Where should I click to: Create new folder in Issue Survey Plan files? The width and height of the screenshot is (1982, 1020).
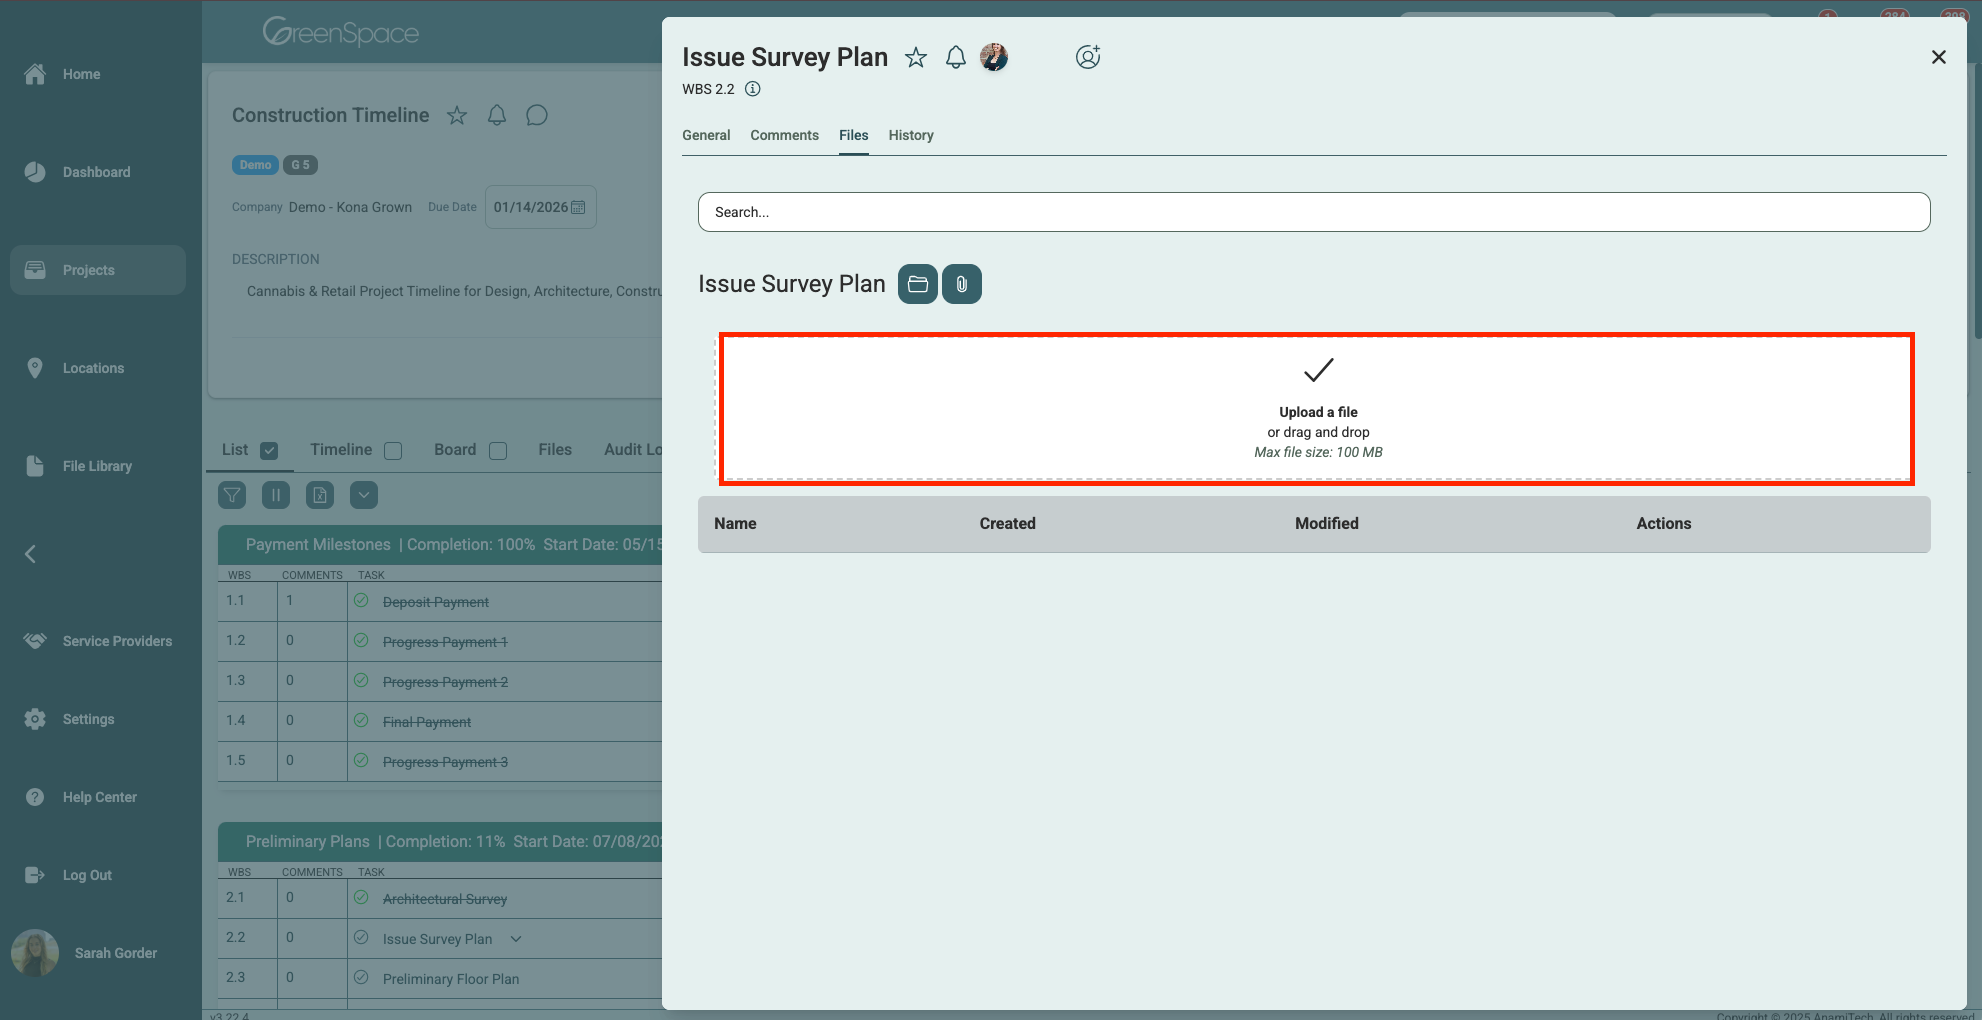pyautogui.click(x=917, y=284)
